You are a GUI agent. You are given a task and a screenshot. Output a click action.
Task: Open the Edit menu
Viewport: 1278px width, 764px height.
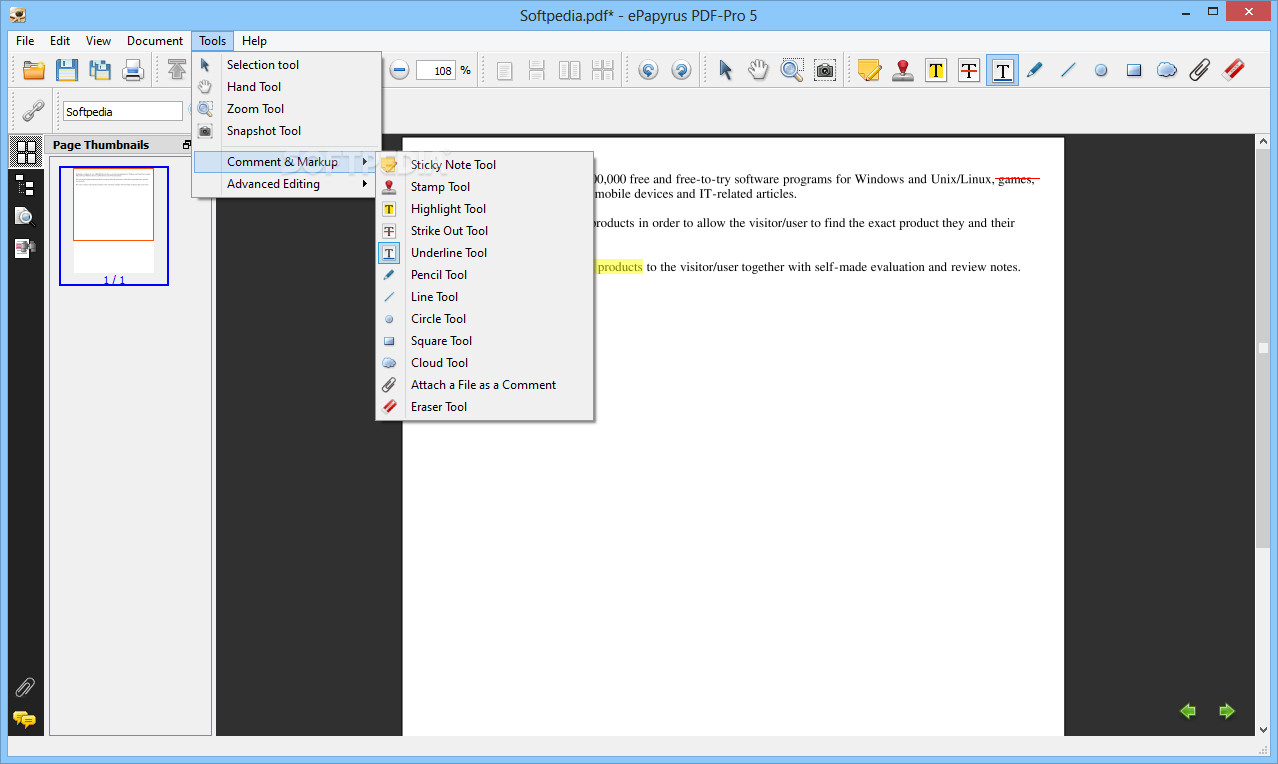(60, 41)
